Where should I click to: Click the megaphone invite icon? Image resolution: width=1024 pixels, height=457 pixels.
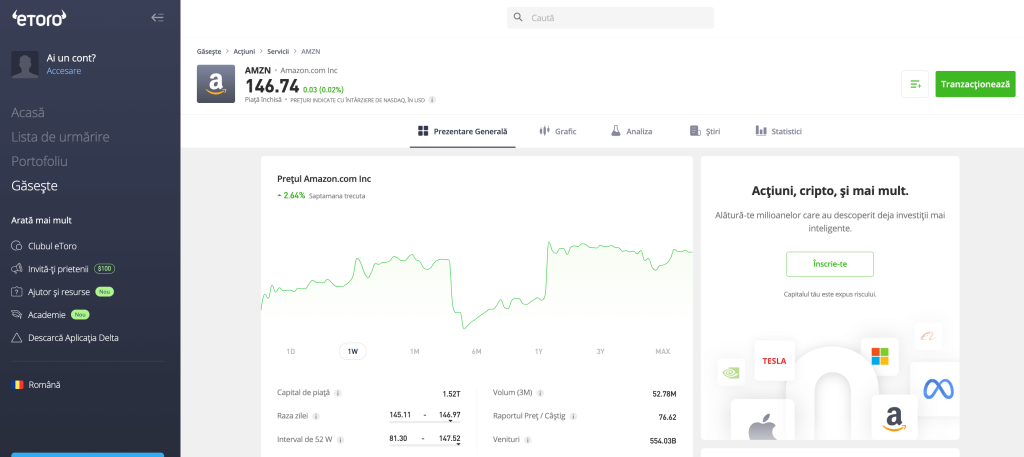[x=17, y=268]
